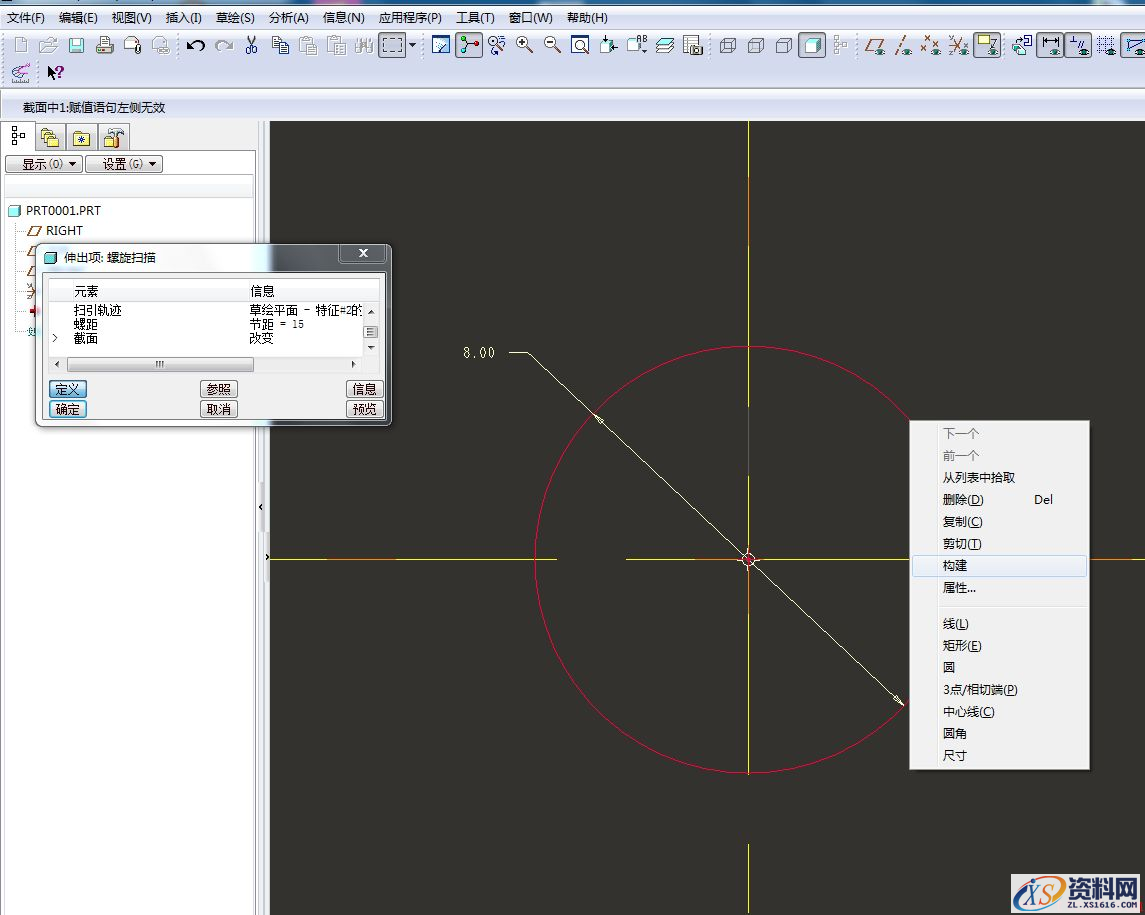Click the Print icon in the toolbar
This screenshot has height=915, width=1145.
(x=104, y=45)
